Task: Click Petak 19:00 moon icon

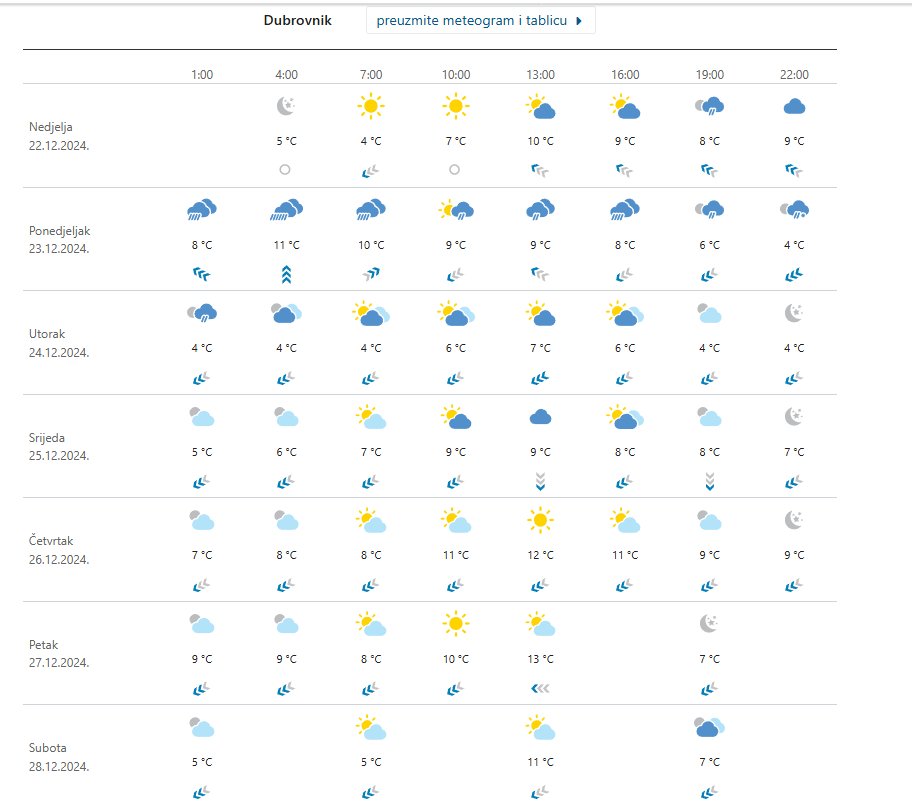Action: (710, 624)
